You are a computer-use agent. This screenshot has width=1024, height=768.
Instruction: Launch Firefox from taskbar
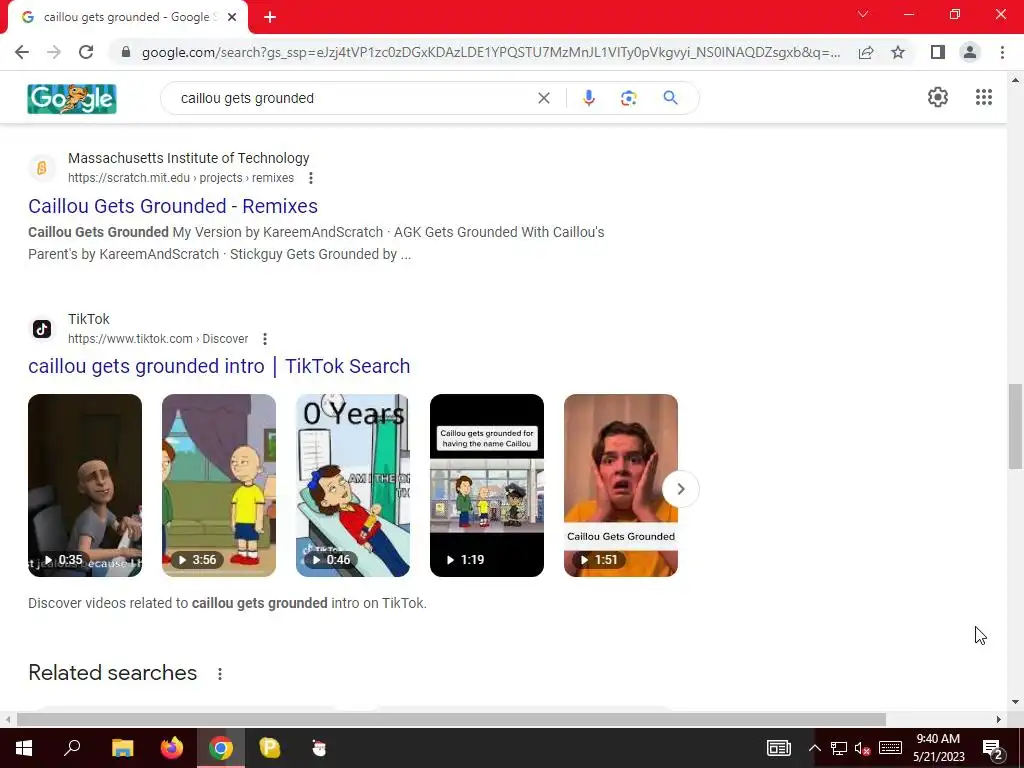172,748
